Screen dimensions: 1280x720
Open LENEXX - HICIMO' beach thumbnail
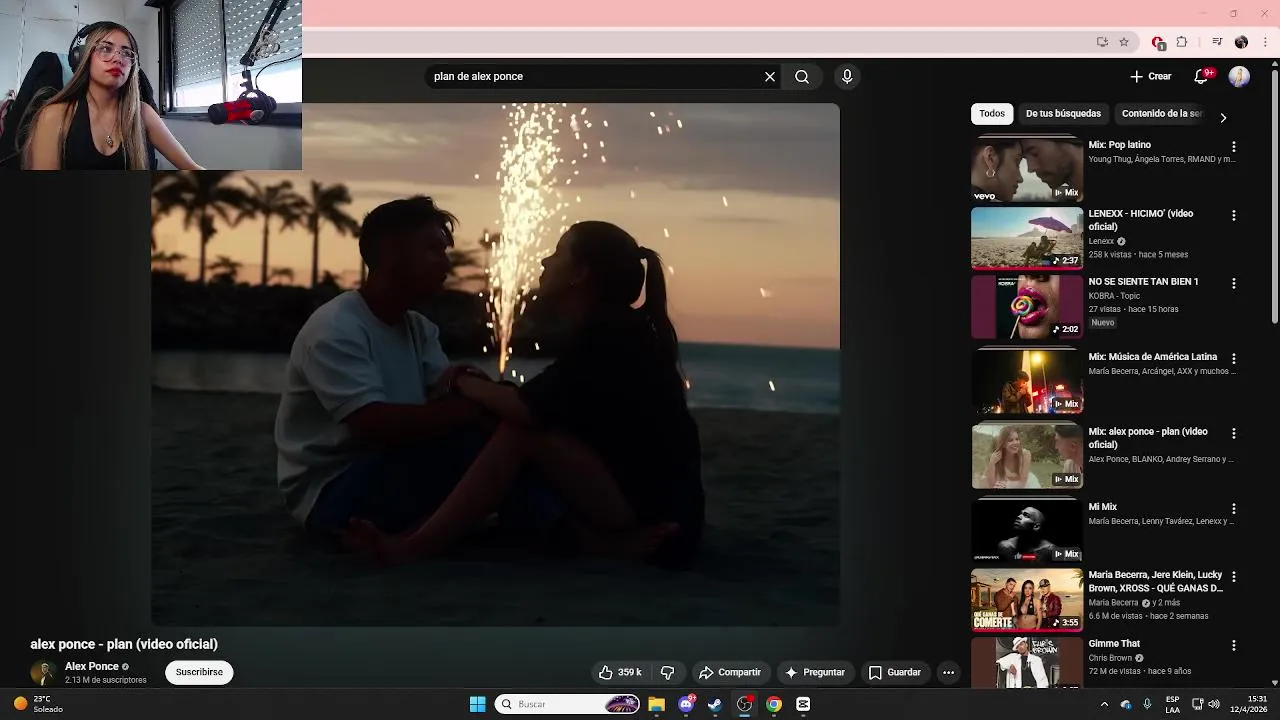point(1027,238)
